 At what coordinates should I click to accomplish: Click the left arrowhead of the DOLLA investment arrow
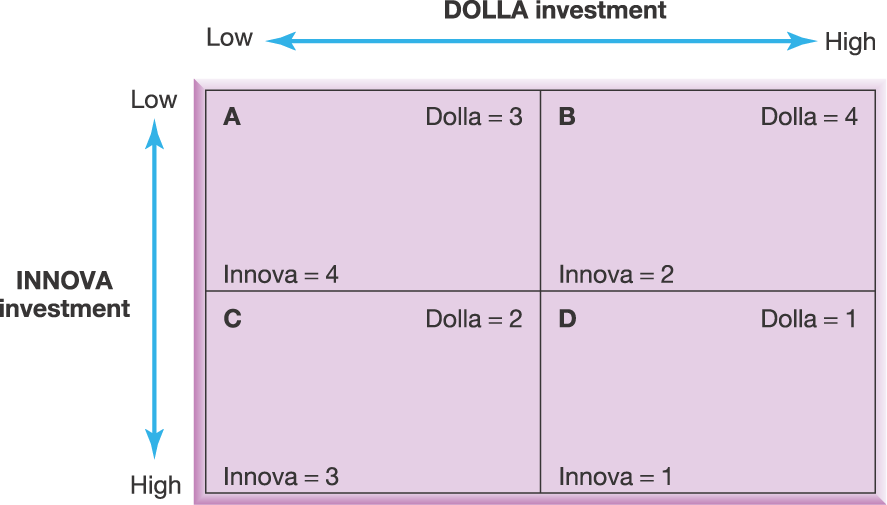[x=275, y=41]
